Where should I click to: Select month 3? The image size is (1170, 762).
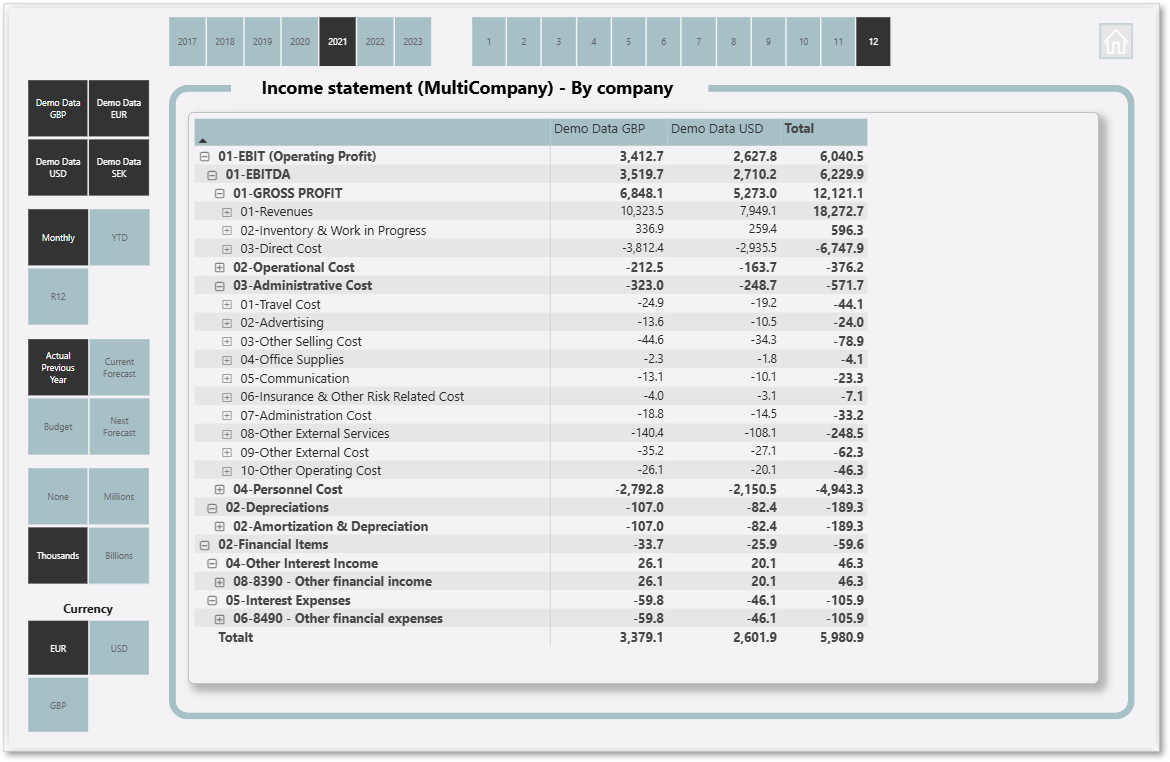coord(559,42)
